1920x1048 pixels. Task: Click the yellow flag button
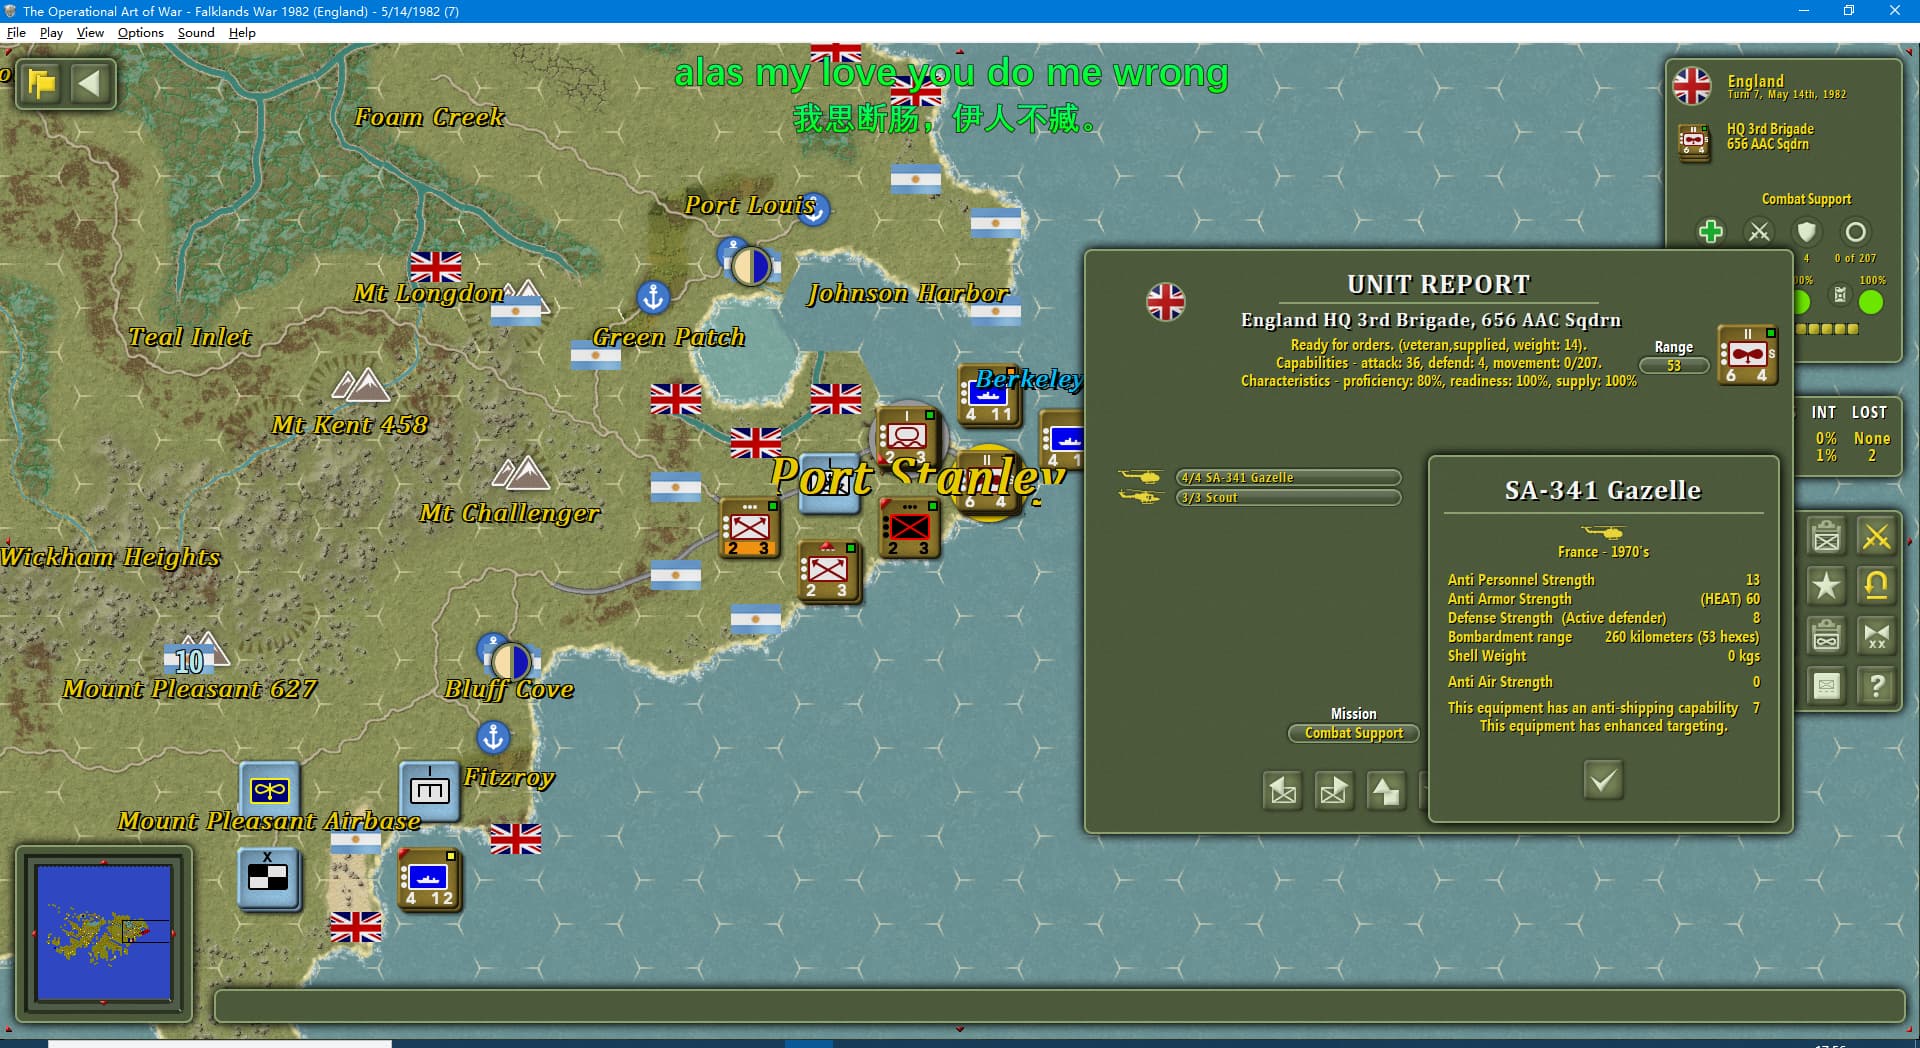(42, 84)
